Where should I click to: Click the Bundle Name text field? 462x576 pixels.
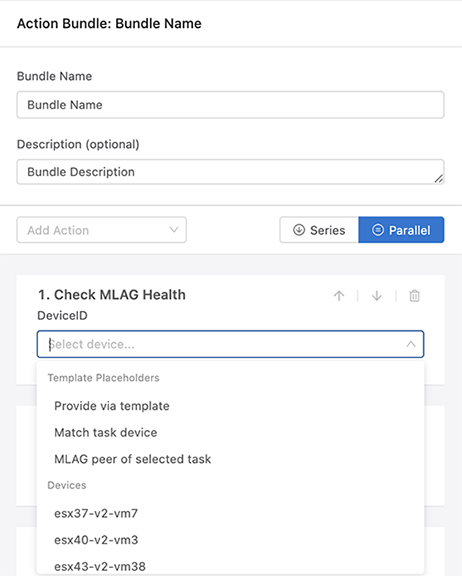[x=230, y=105]
